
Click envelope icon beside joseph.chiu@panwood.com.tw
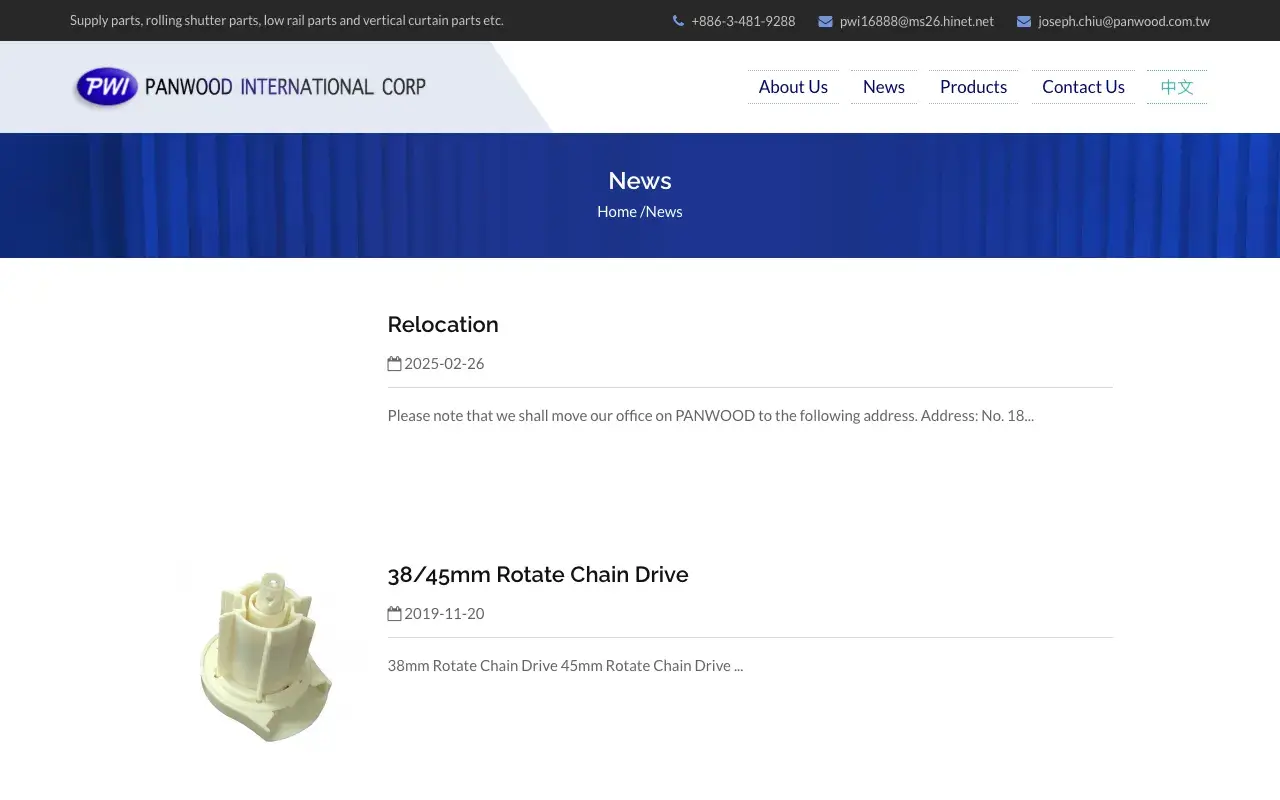point(1024,21)
